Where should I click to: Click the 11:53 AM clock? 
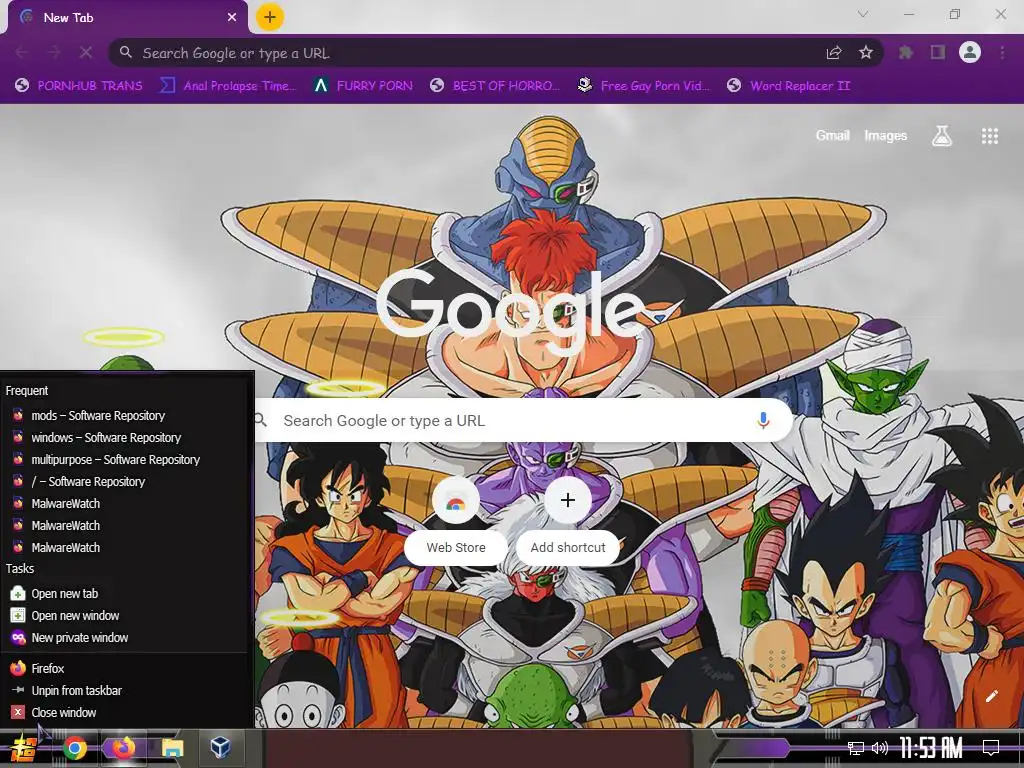[x=931, y=748]
